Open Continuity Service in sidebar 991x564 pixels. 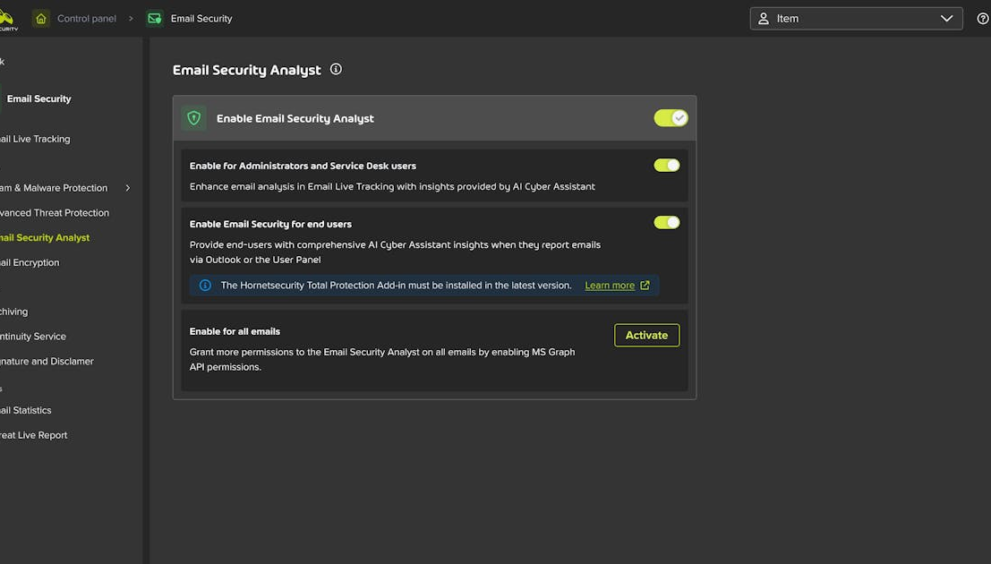(x=33, y=336)
